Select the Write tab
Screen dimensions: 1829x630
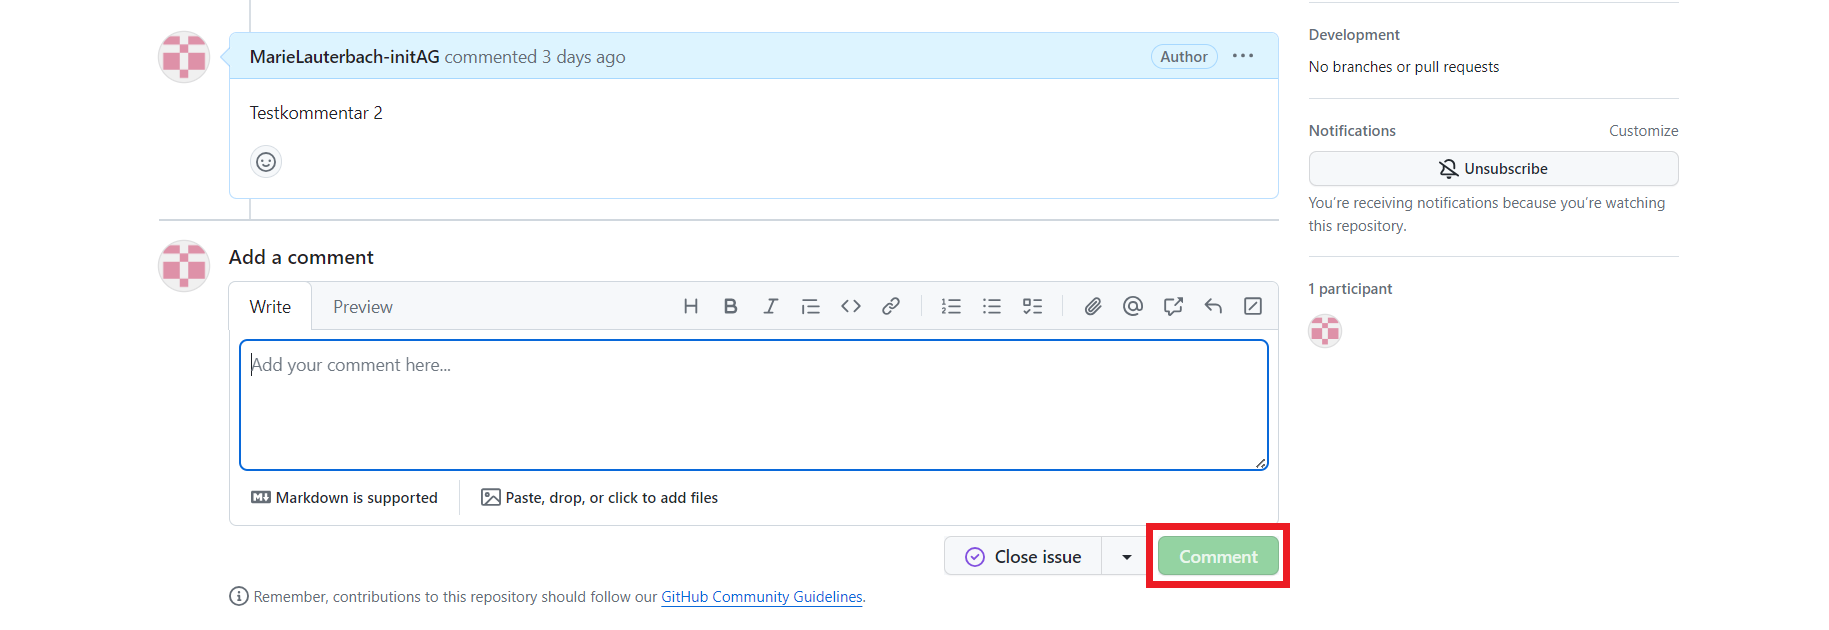270,307
